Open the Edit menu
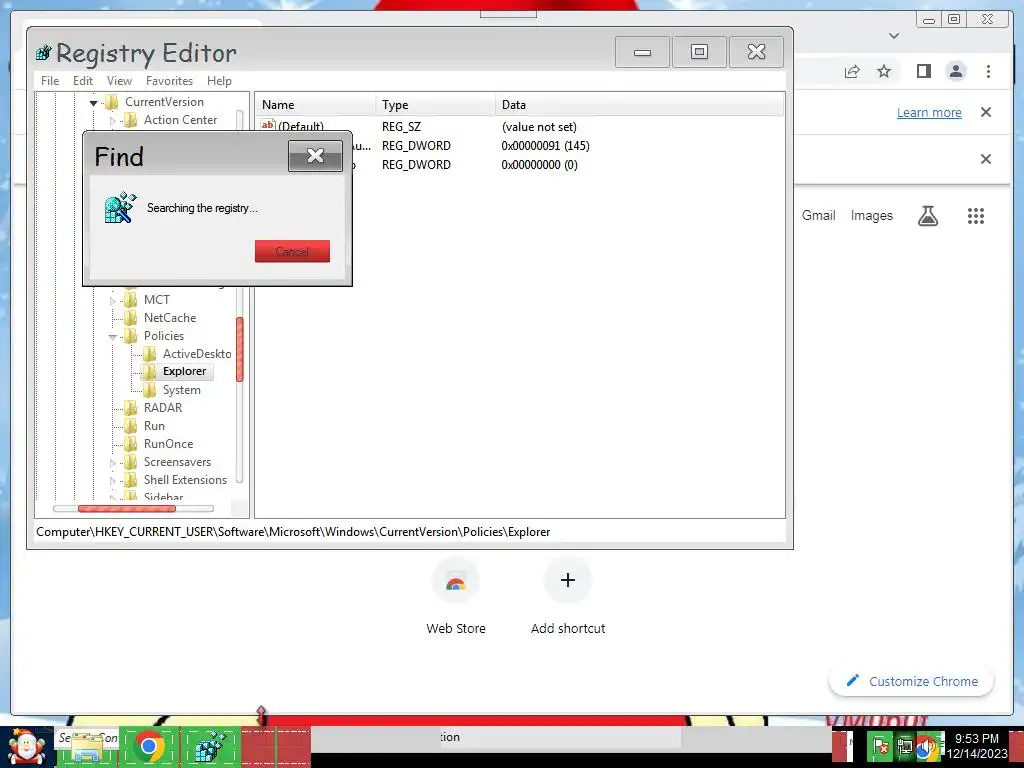 tap(82, 81)
